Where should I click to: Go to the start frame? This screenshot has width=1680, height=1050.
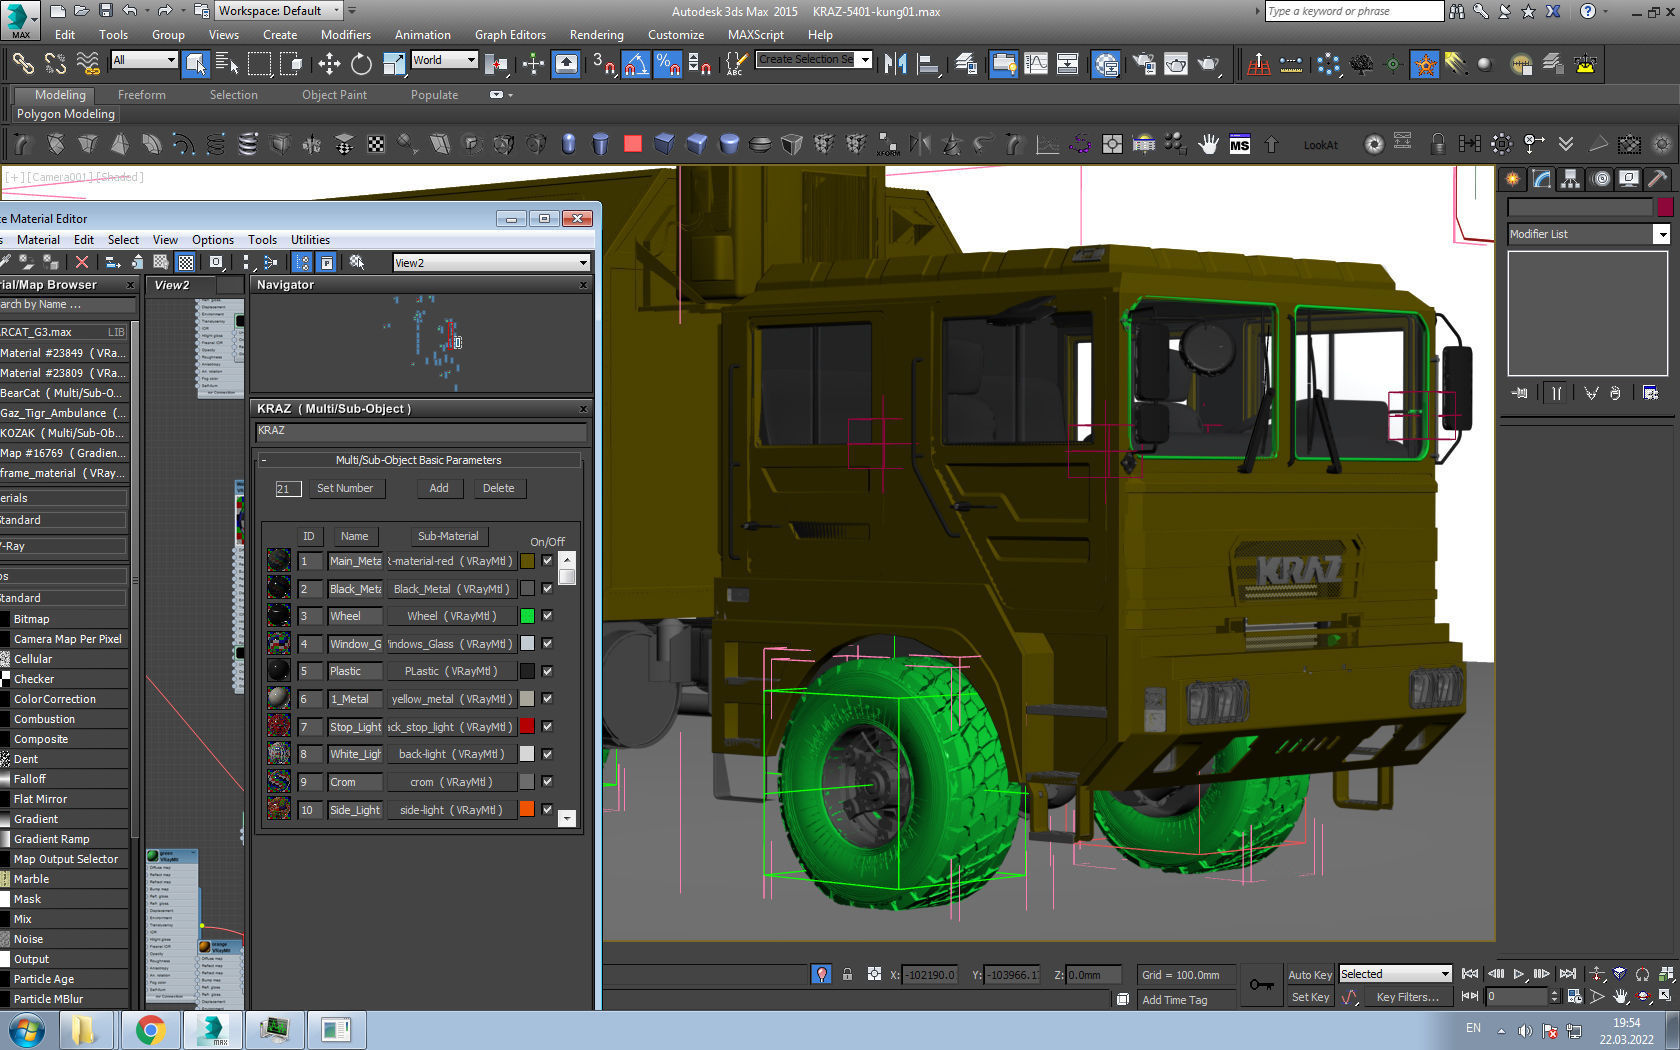click(1470, 974)
